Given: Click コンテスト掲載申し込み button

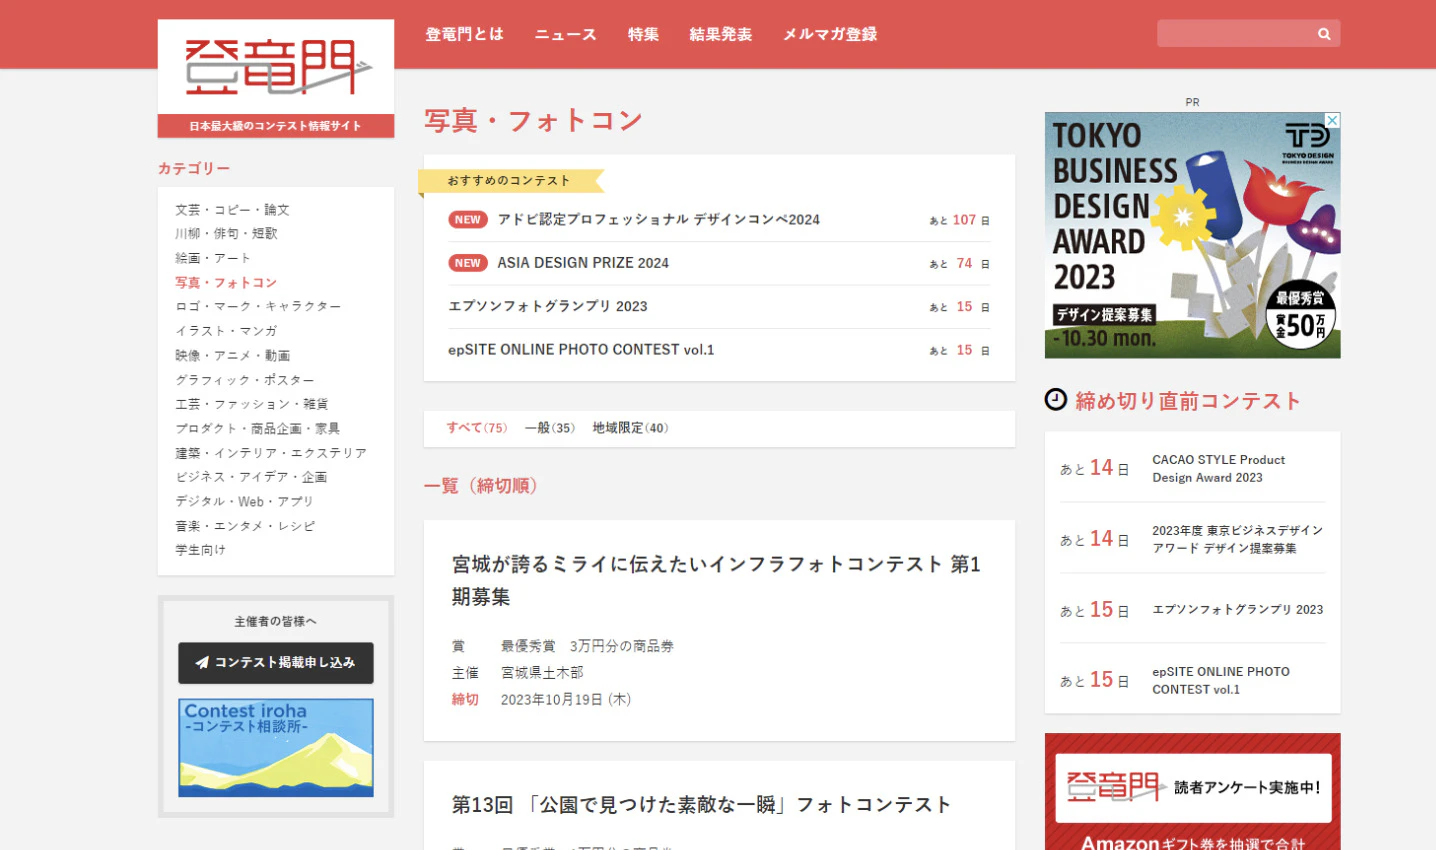Looking at the screenshot, I should pos(276,663).
